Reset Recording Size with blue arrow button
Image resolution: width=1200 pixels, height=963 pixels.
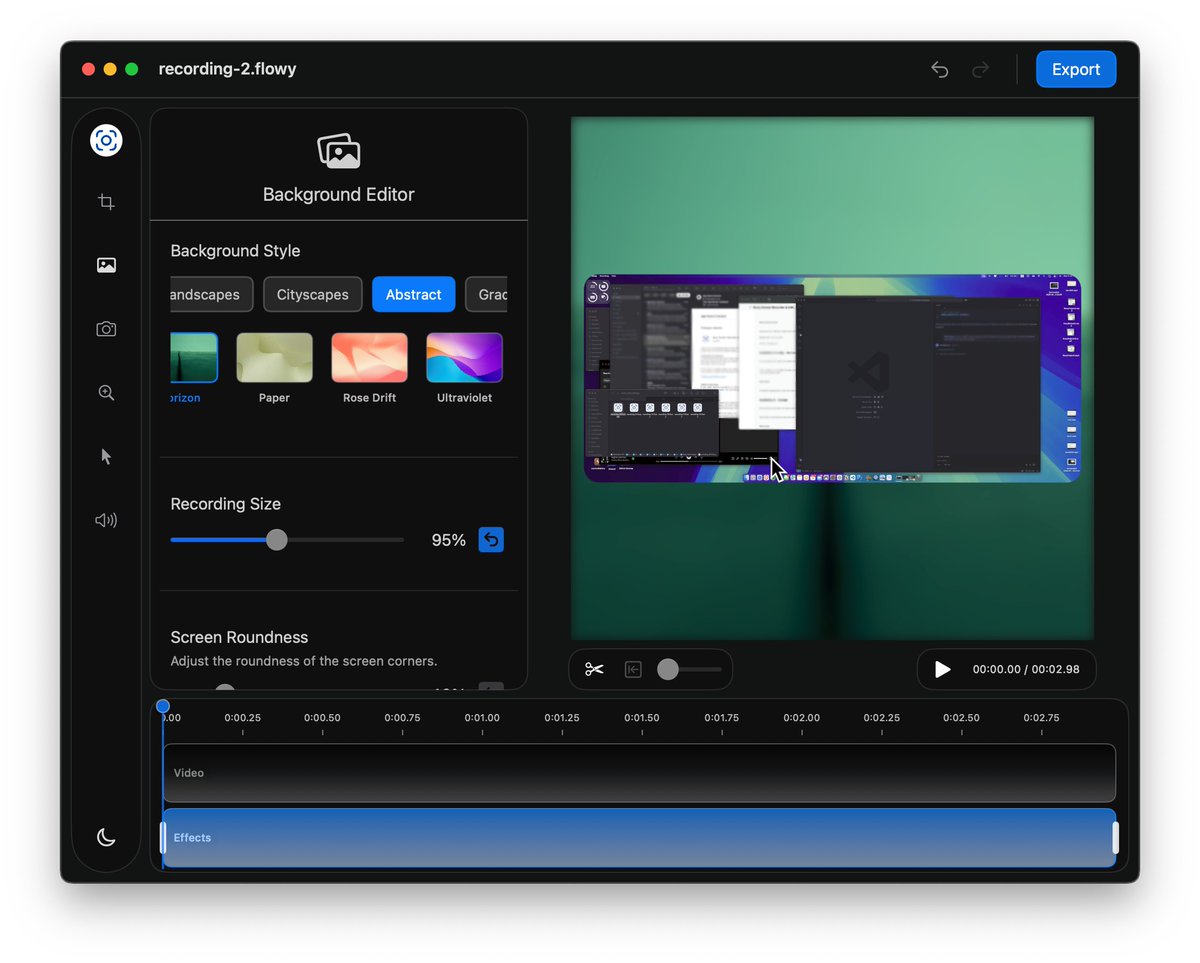click(491, 540)
